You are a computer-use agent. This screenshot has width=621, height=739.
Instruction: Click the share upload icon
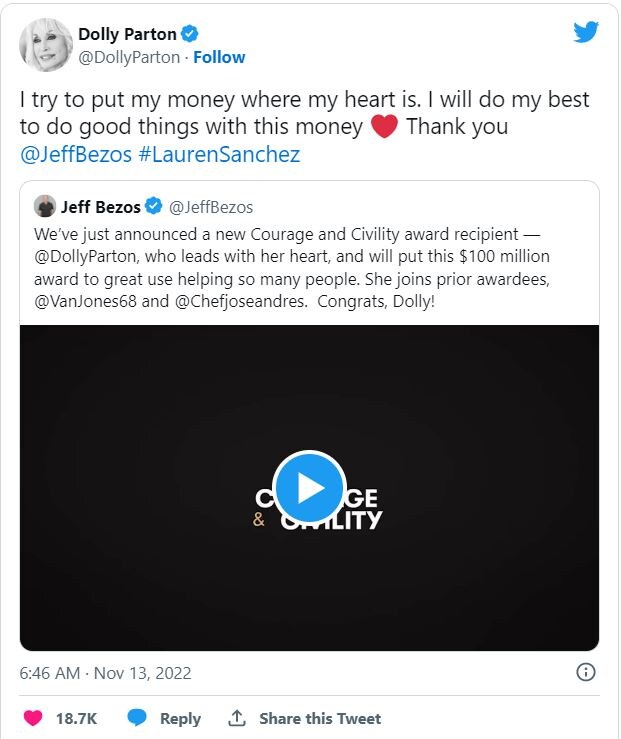point(237,718)
